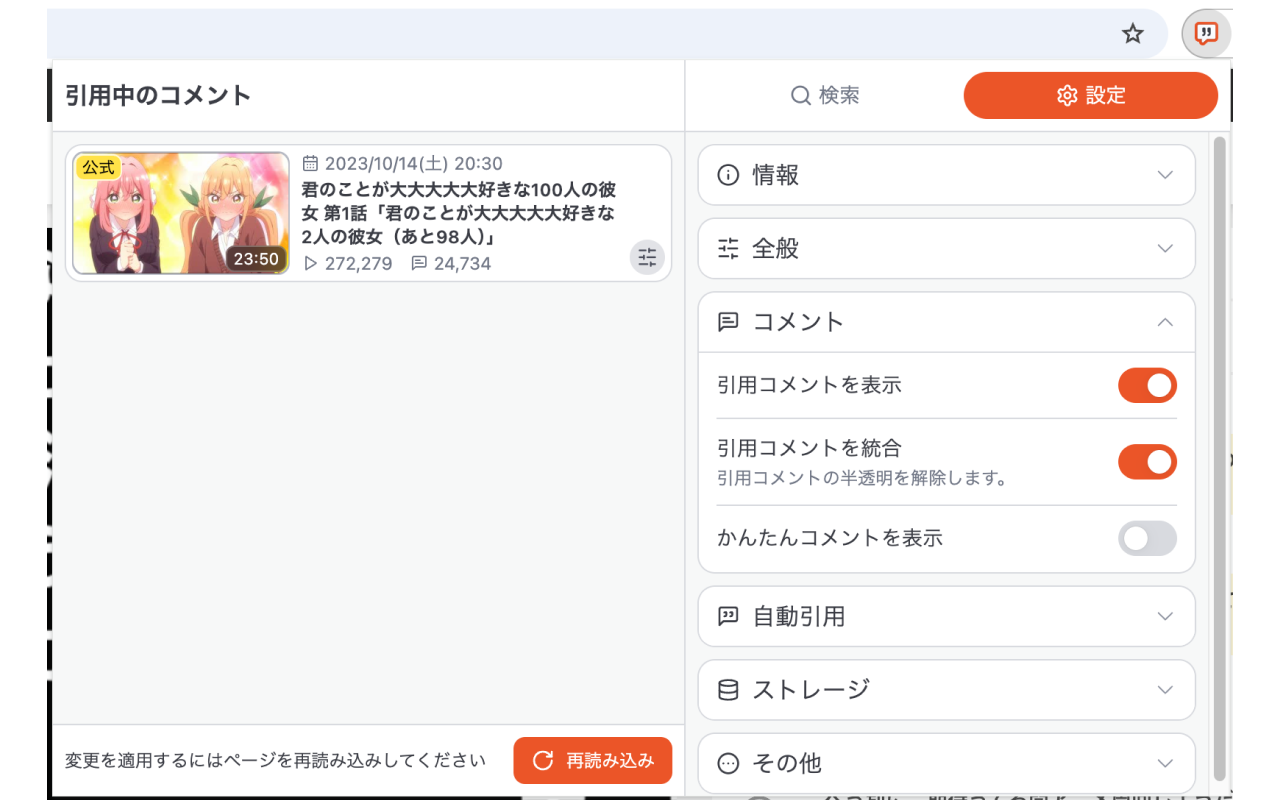This screenshot has width=1280, height=800.
Task: Click the storage icon next to ストレージ
Action: pos(727,690)
